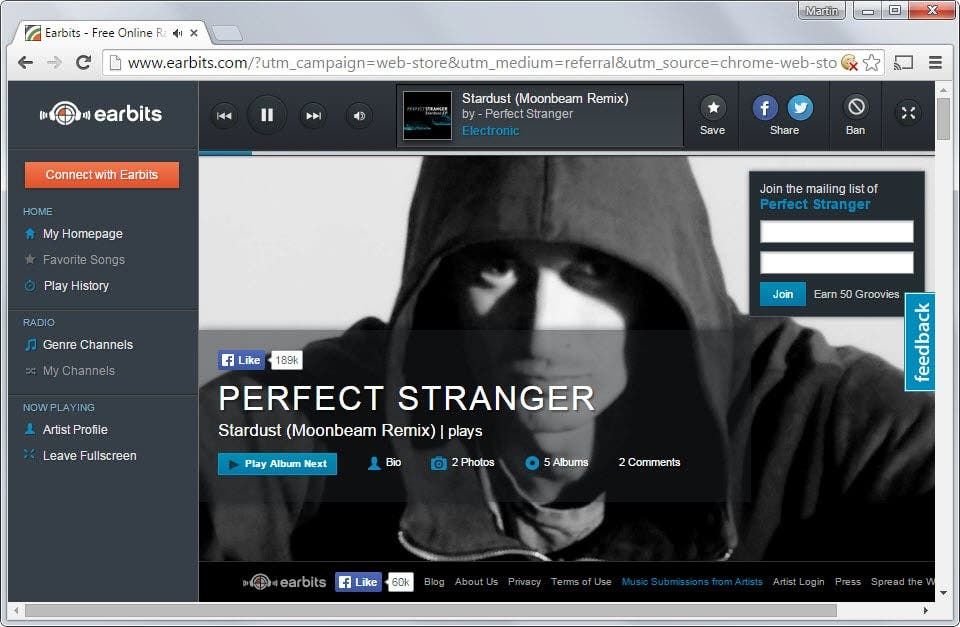Click the Play Album Next button
The height and width of the screenshot is (627, 960).
pos(277,464)
